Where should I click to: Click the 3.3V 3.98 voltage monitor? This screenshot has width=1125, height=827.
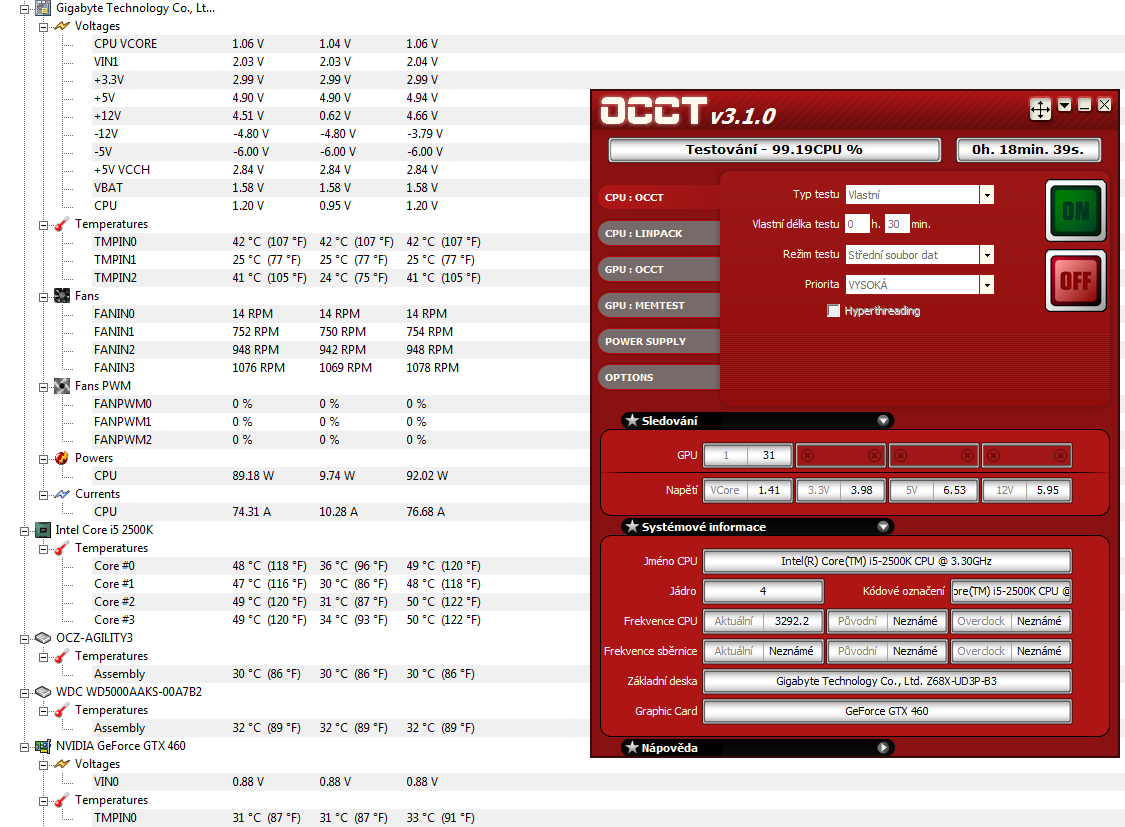tap(840, 490)
